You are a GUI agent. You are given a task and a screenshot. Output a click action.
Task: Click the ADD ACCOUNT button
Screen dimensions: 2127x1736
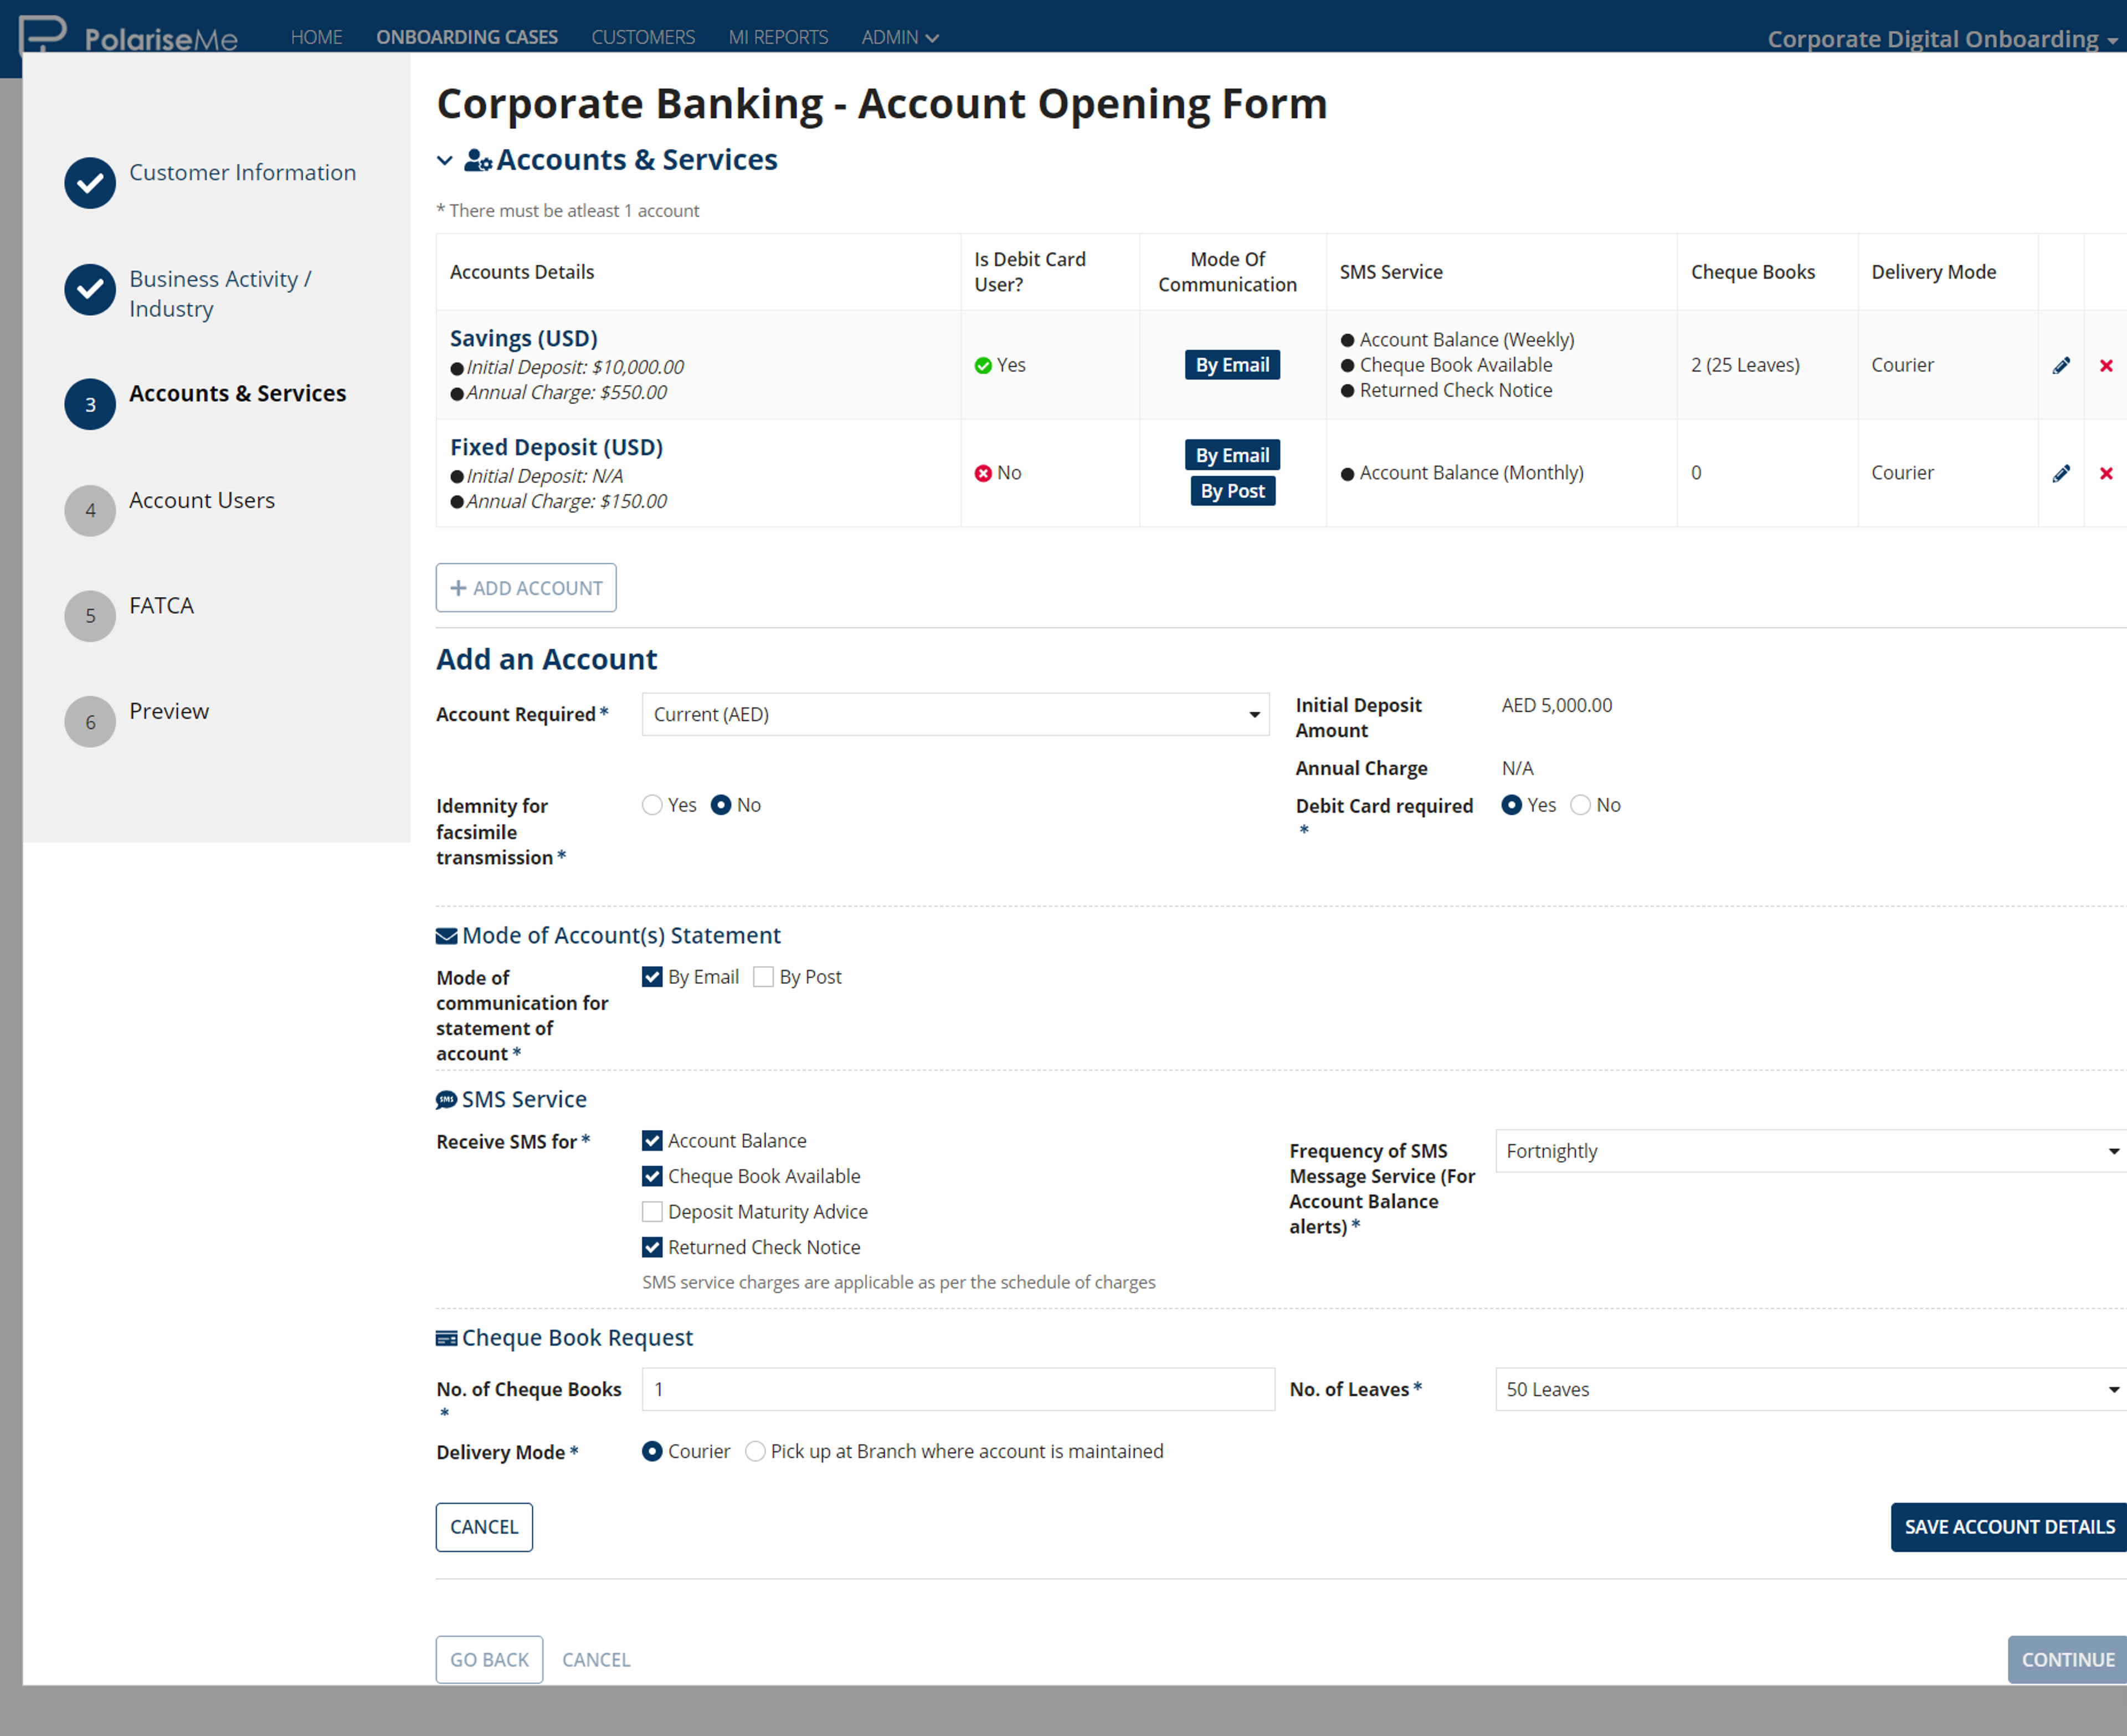pos(526,588)
